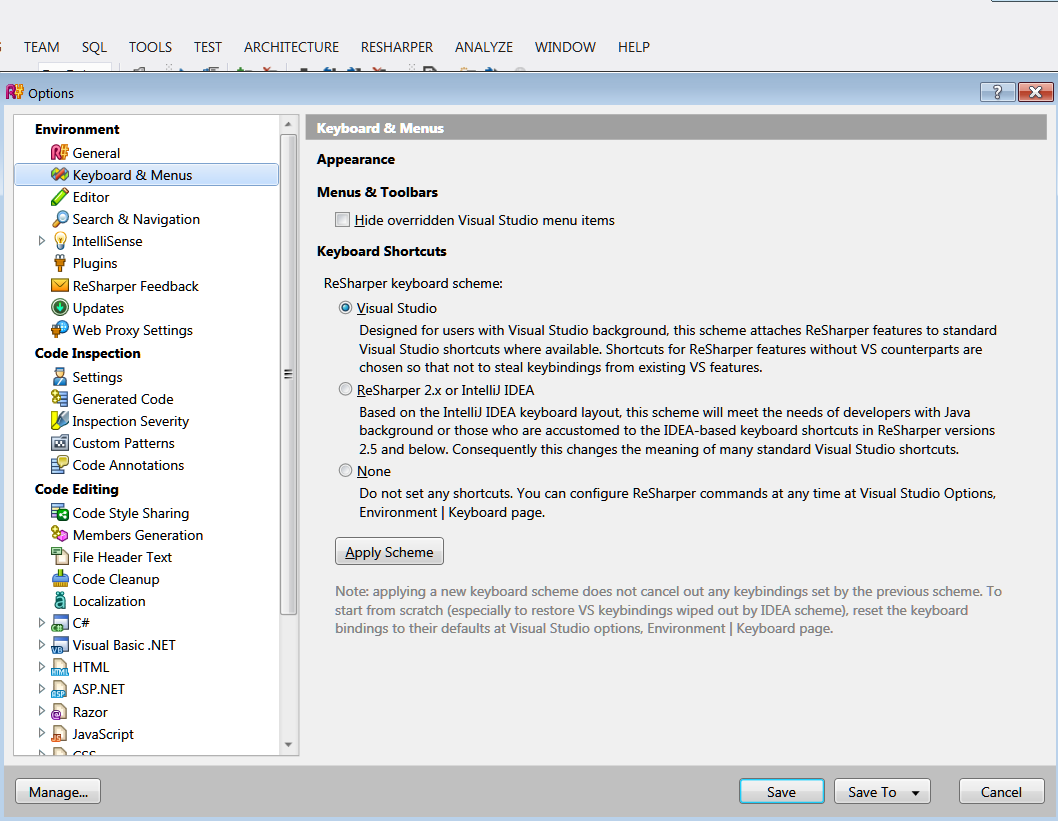Click the Manage... button

pos(58,792)
